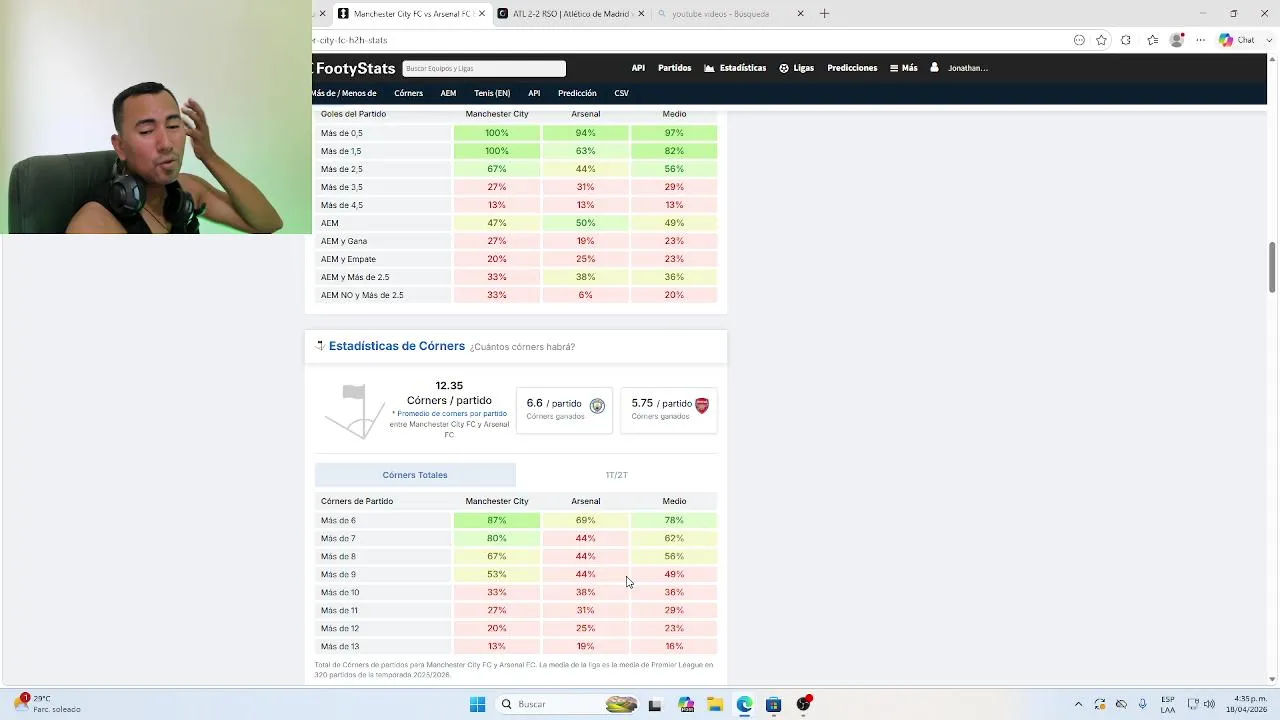Open the weather widget showing 29°C

[x=47, y=704]
